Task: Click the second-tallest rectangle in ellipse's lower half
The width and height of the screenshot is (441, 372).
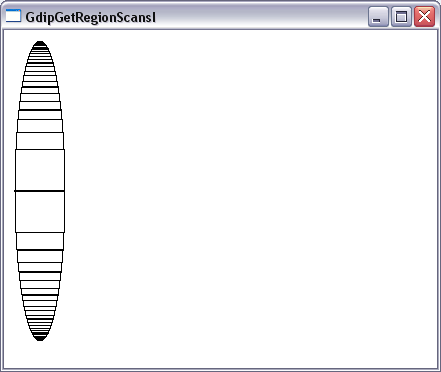Action: tap(40, 241)
